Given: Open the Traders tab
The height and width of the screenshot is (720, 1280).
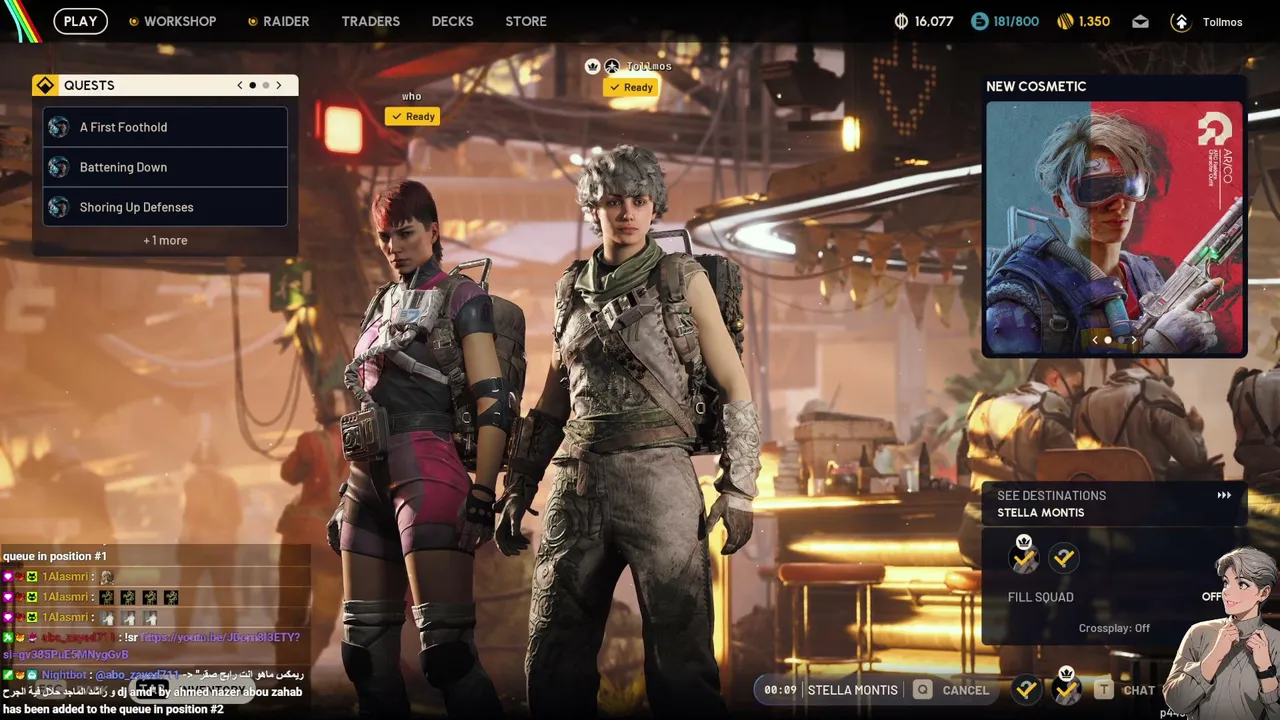Looking at the screenshot, I should click(x=370, y=21).
